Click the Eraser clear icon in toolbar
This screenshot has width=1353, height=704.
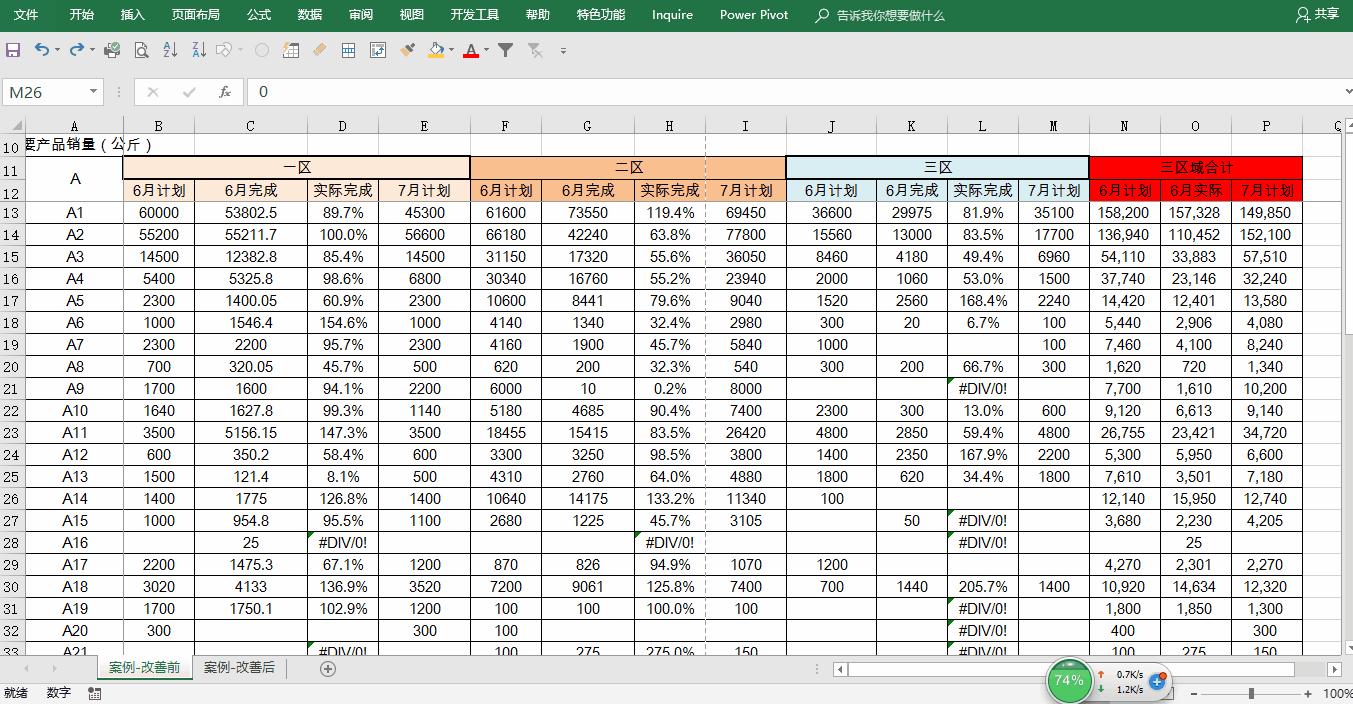[x=320, y=50]
